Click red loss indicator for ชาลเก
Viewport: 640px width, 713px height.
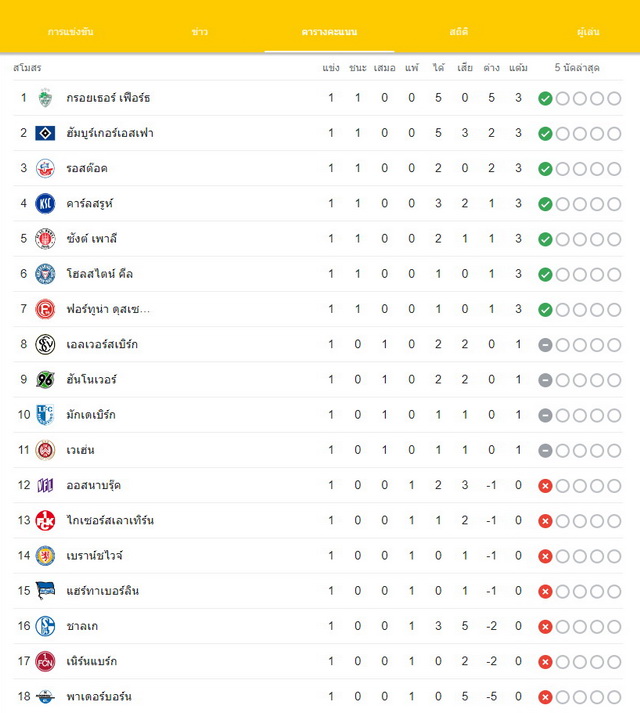(x=545, y=627)
